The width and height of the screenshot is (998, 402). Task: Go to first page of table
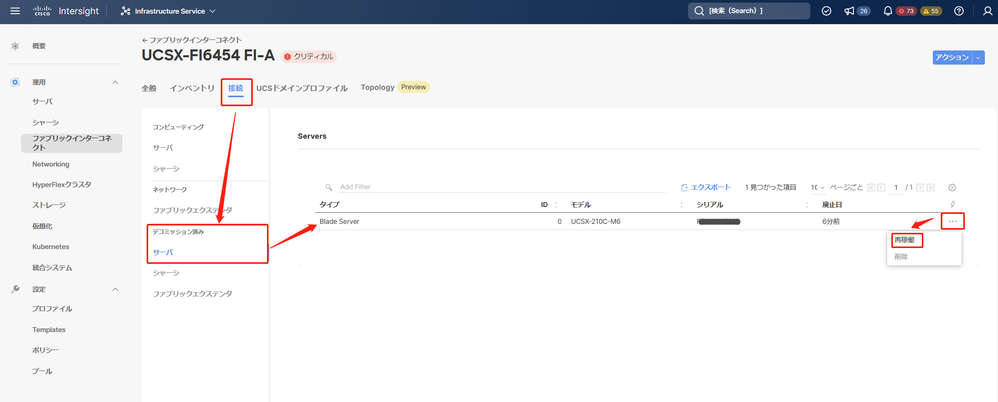point(871,188)
